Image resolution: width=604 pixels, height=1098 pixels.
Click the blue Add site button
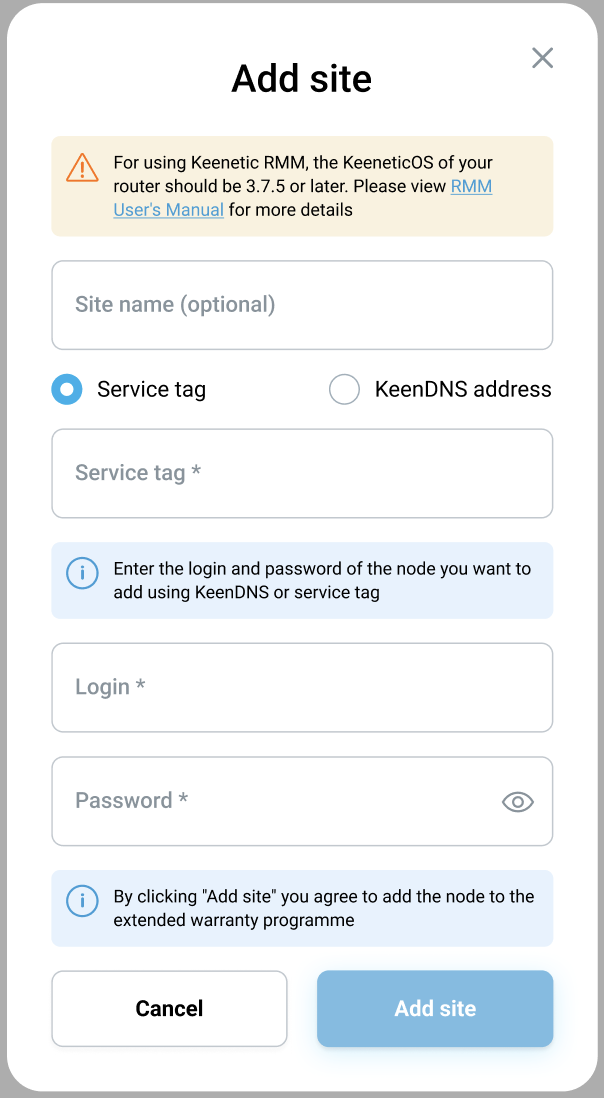click(x=435, y=1008)
